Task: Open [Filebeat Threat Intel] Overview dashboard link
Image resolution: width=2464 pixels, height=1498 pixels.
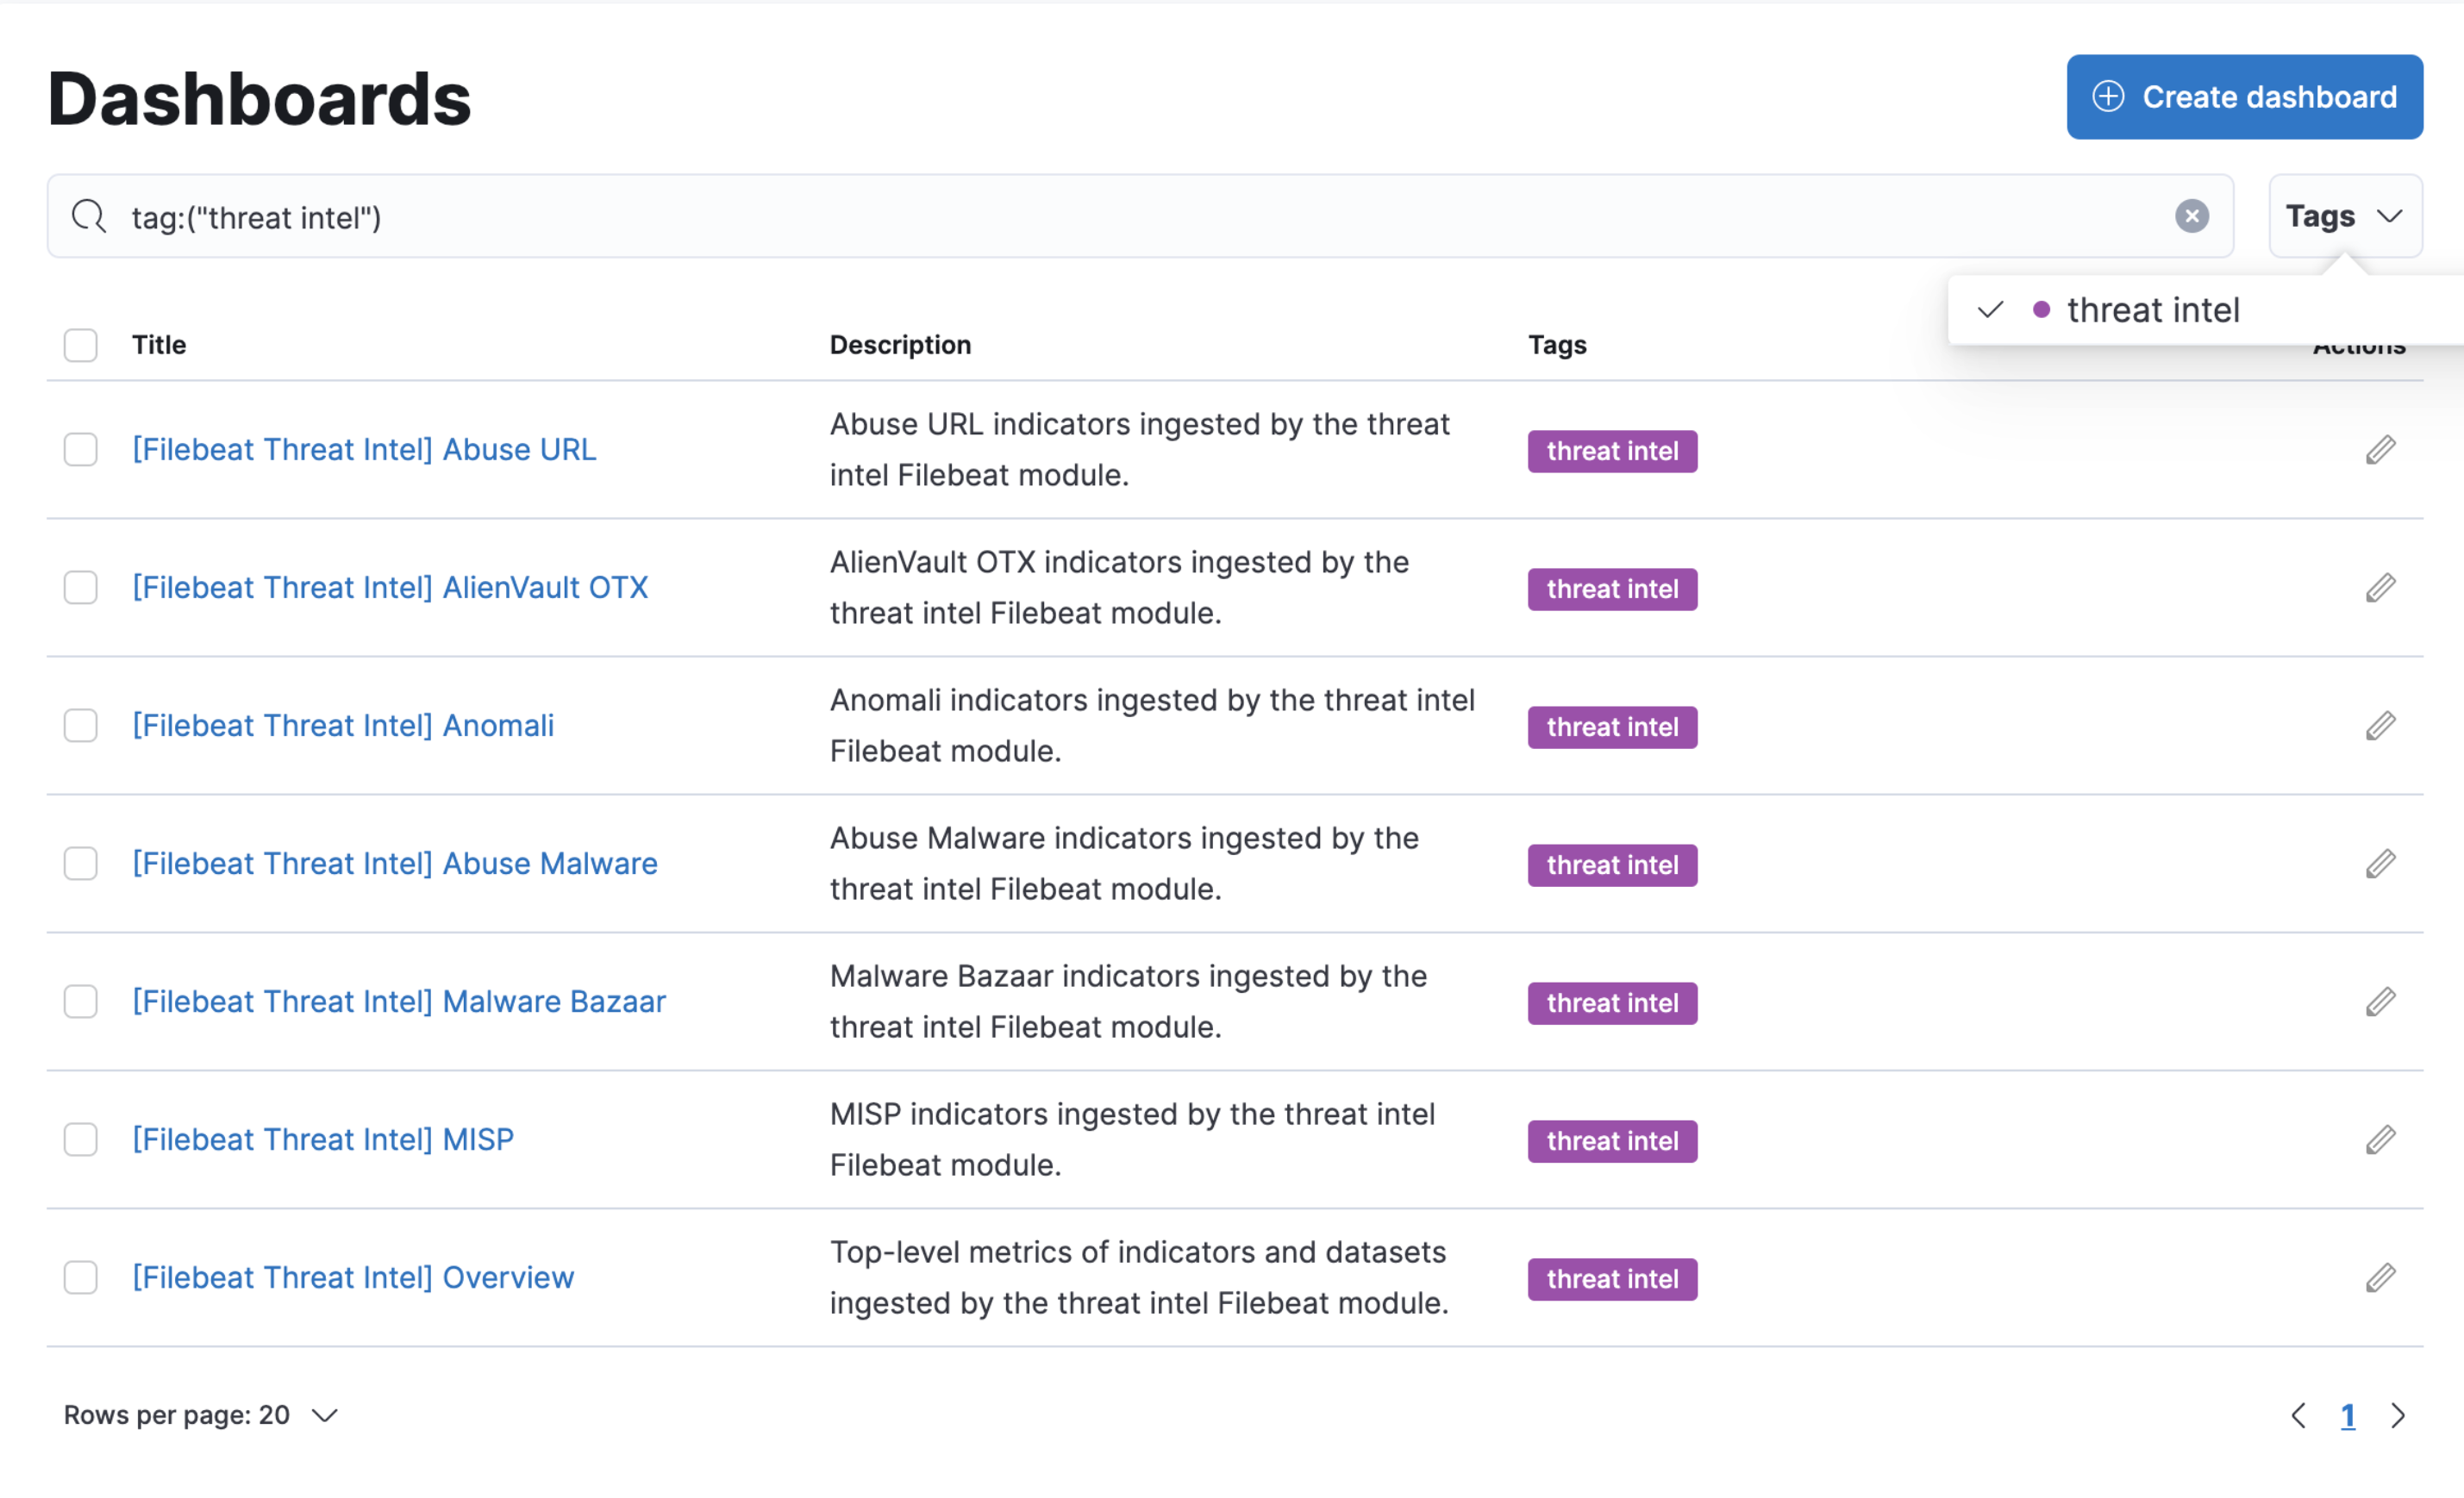Action: (x=353, y=1278)
